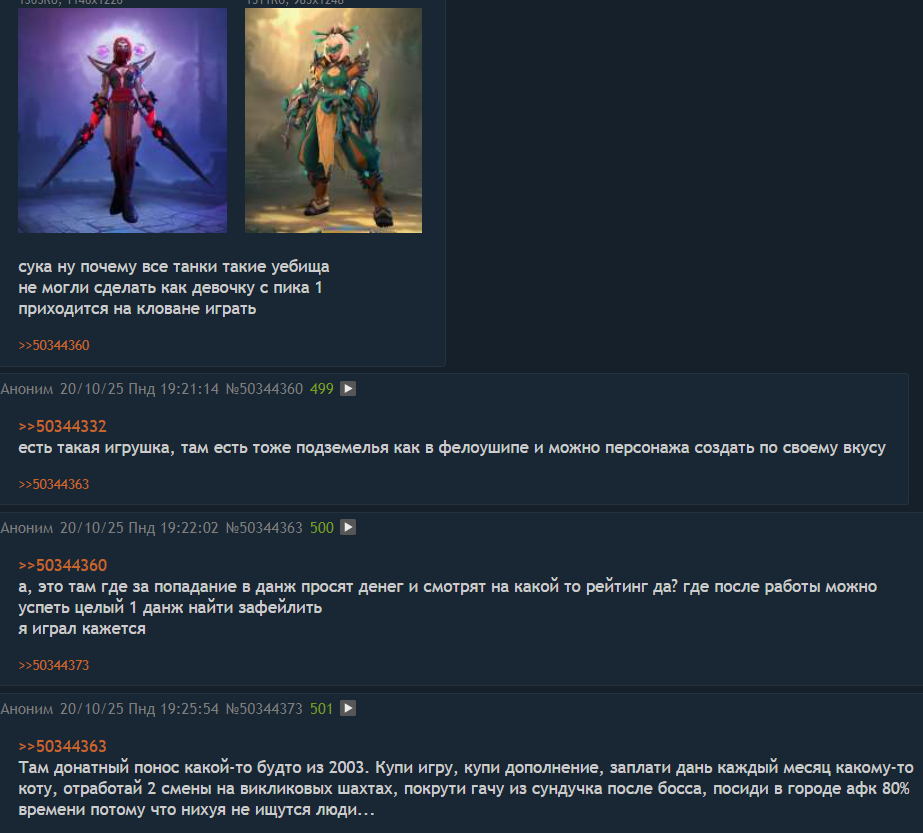The width and height of the screenshot is (923, 833).
Task: Open menu arrow on post №50344363
Action: click(348, 527)
